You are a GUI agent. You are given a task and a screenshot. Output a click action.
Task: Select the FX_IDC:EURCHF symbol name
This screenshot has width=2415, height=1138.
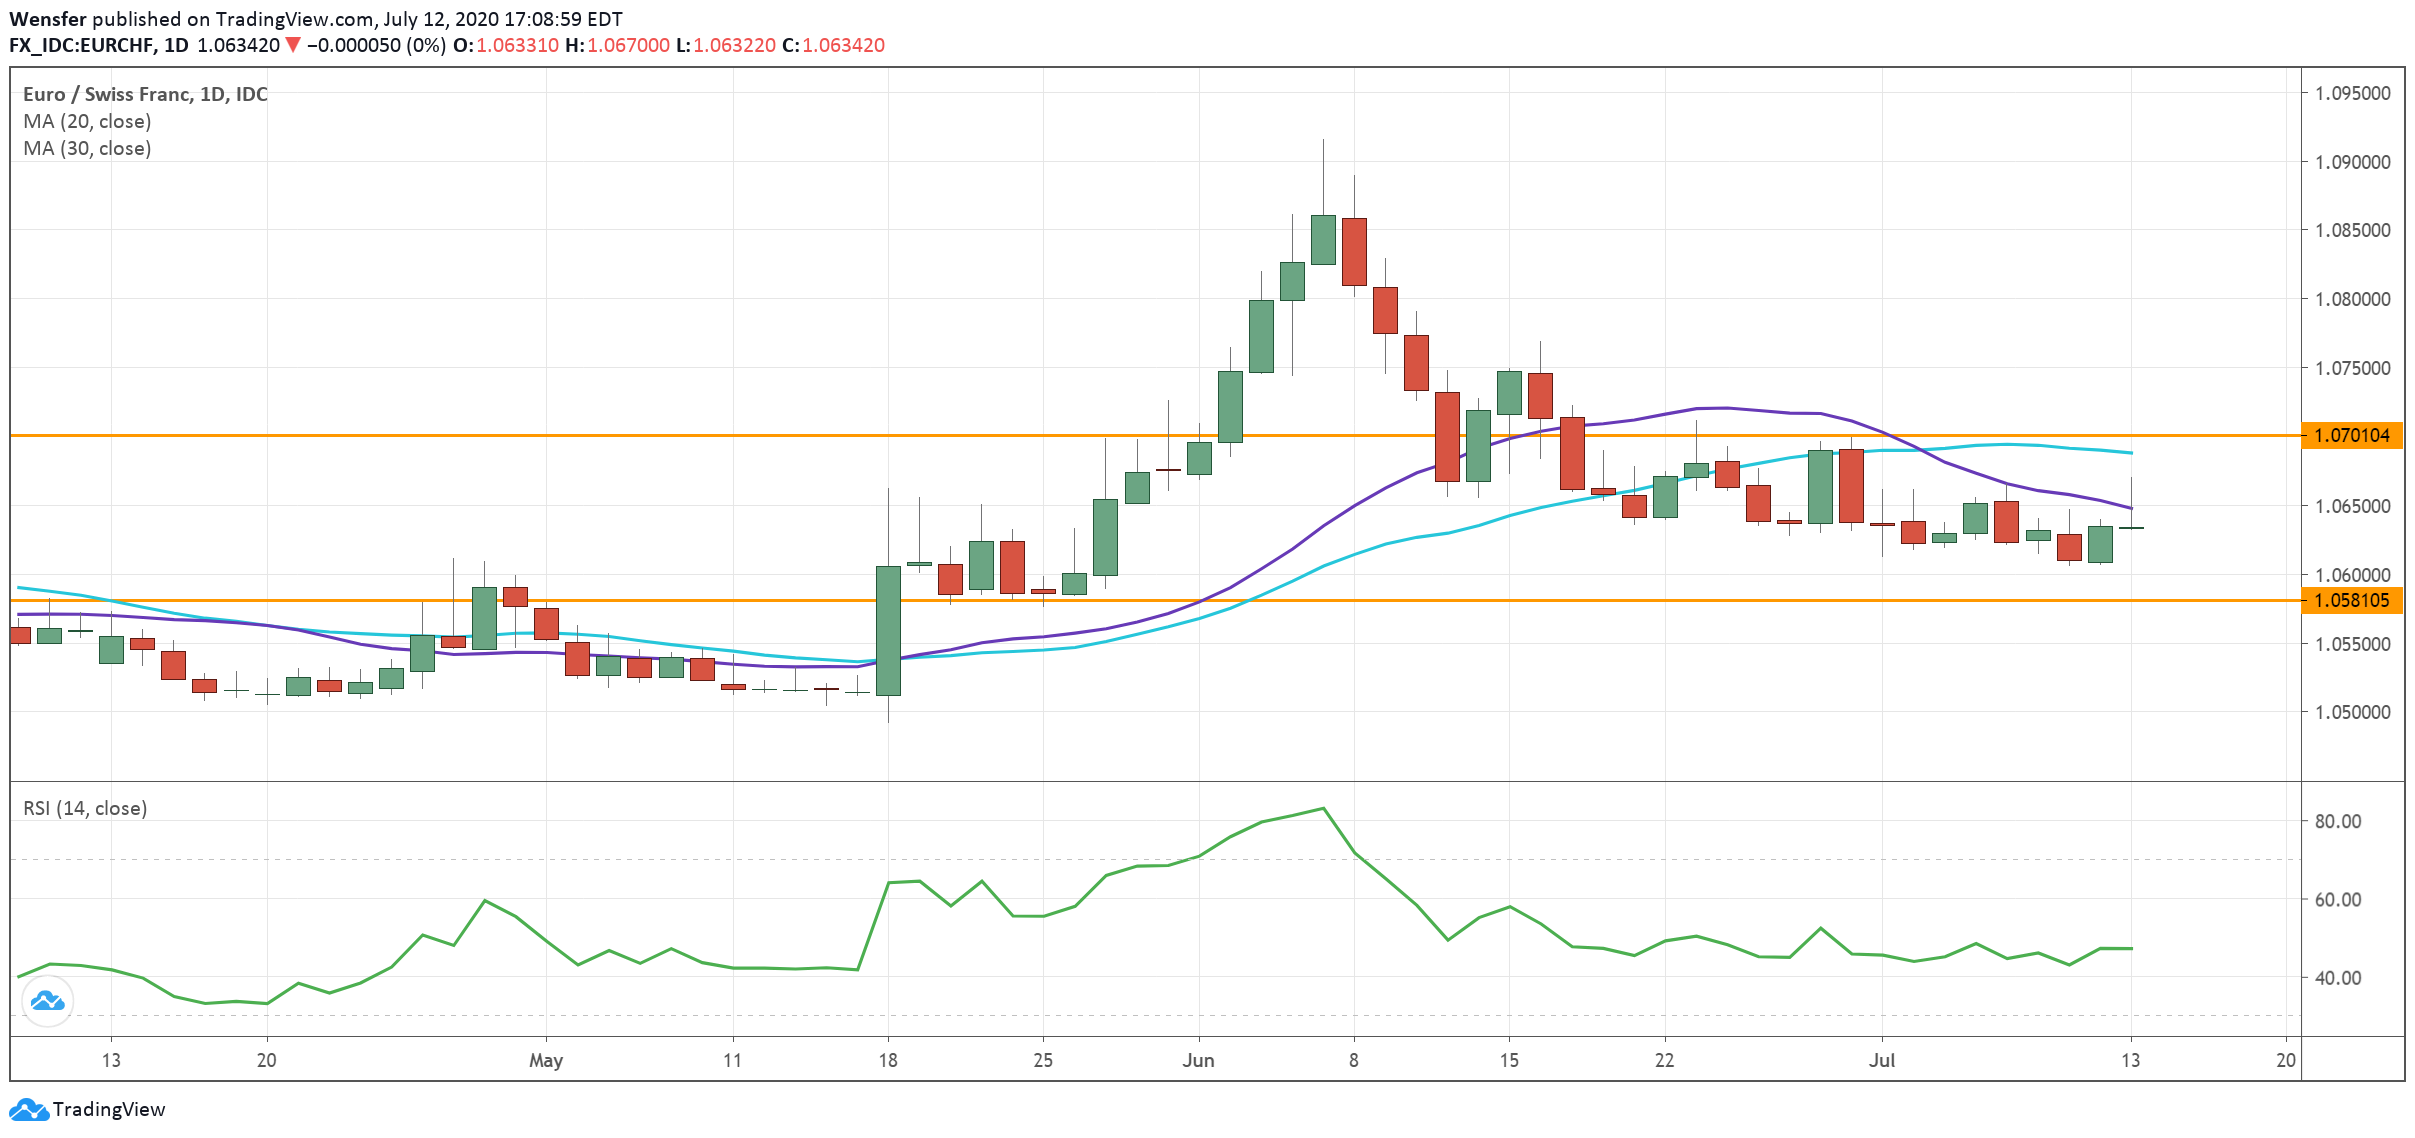click(78, 44)
